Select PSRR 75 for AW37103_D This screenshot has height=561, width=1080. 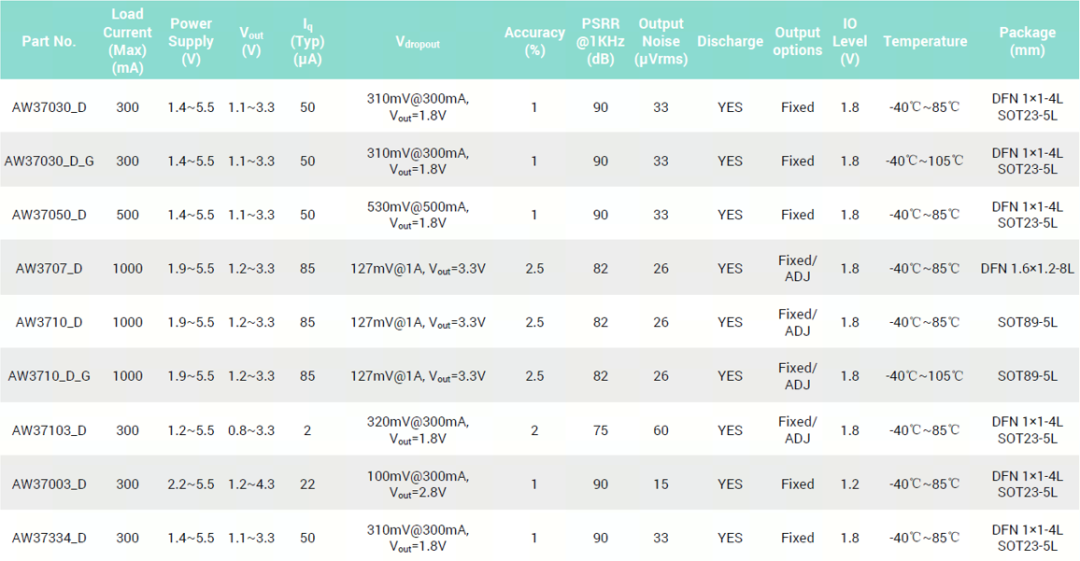[x=601, y=431]
